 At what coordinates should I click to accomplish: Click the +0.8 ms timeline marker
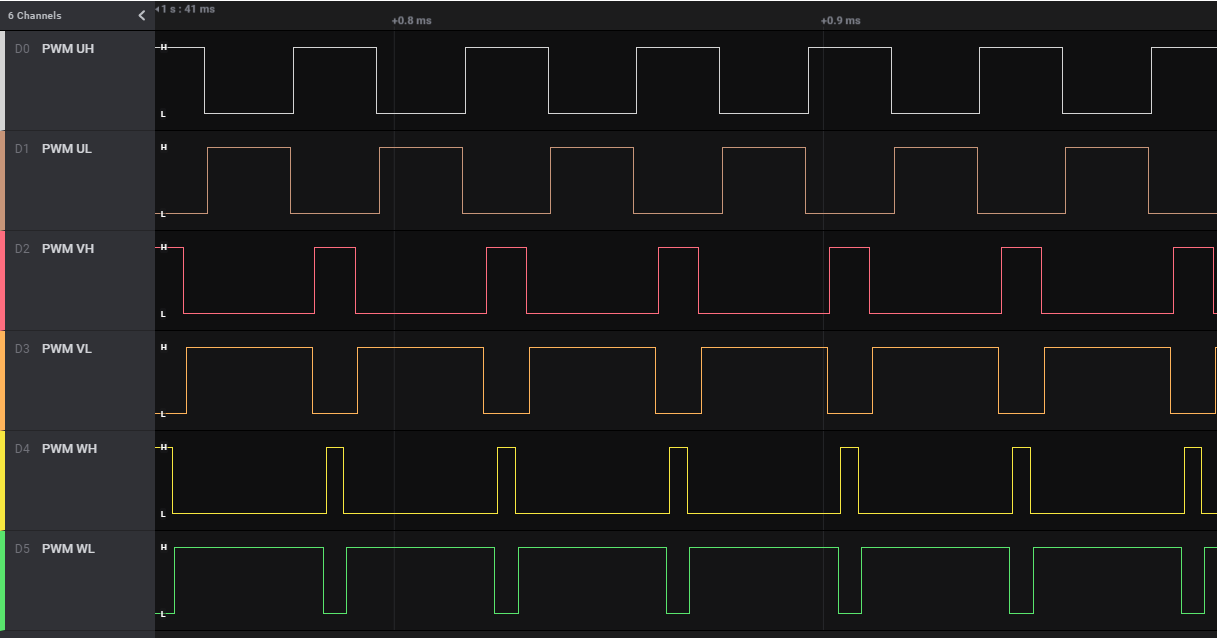tap(411, 21)
